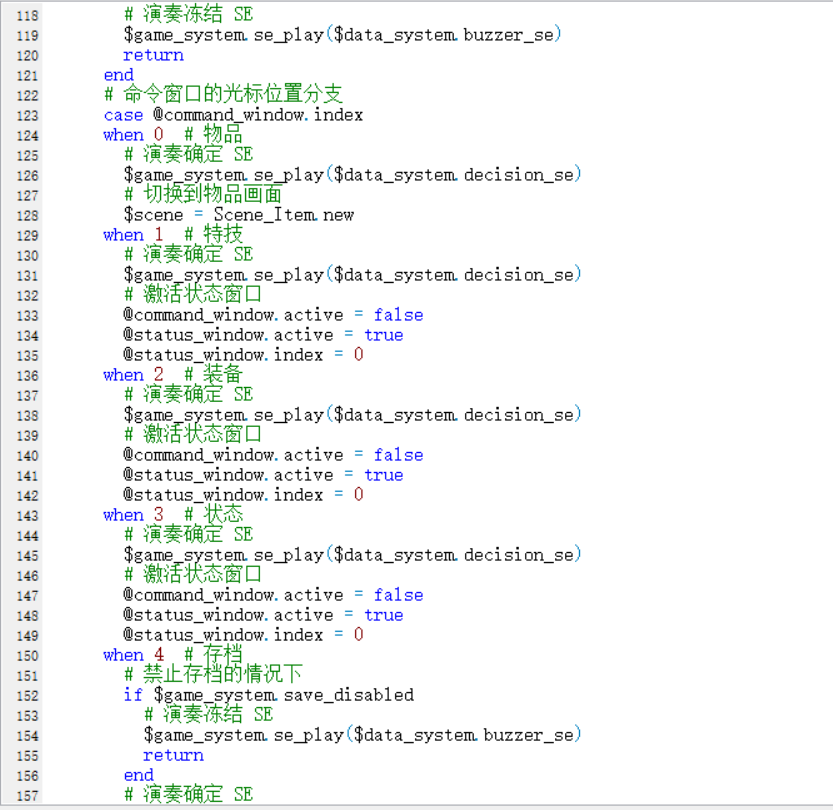This screenshot has width=833, height=810.
Task: Click the 'return' keyword on line 120
Action: pos(154,55)
